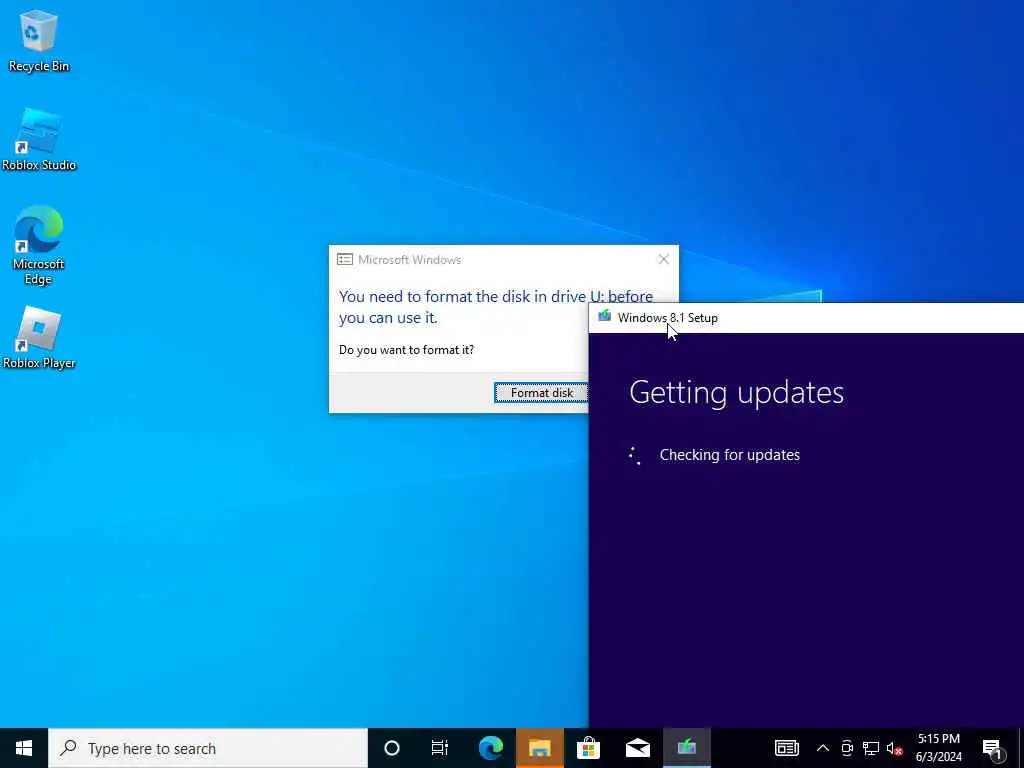Open the clock showing 5:15 PM
Image resolution: width=1024 pixels, height=768 pixels.
pos(938,748)
